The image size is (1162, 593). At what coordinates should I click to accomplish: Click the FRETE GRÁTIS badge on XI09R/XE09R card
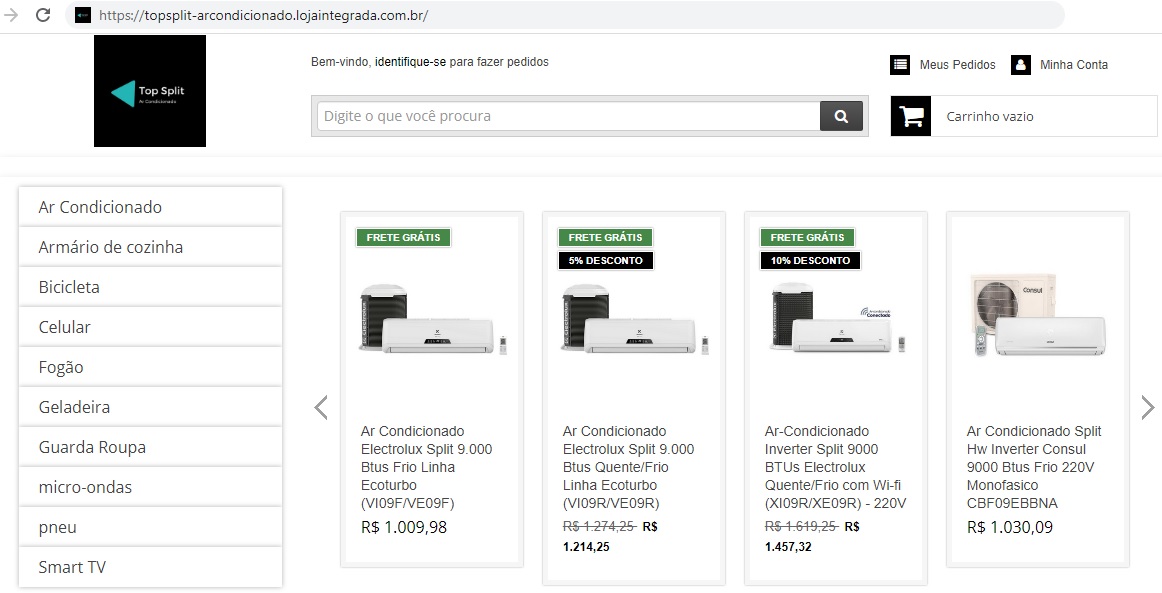[807, 237]
